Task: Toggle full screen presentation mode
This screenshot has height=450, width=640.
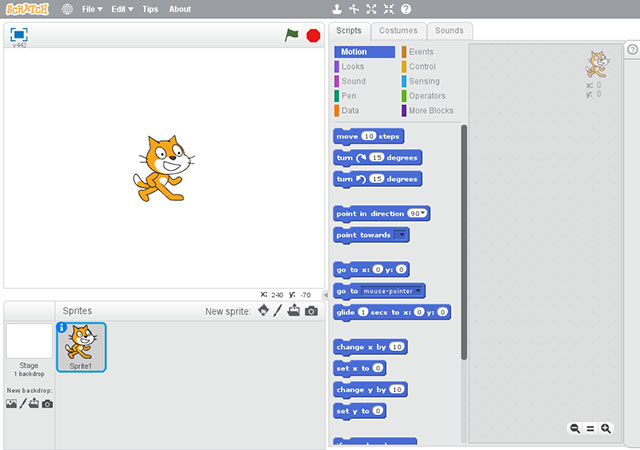Action: tap(19, 34)
